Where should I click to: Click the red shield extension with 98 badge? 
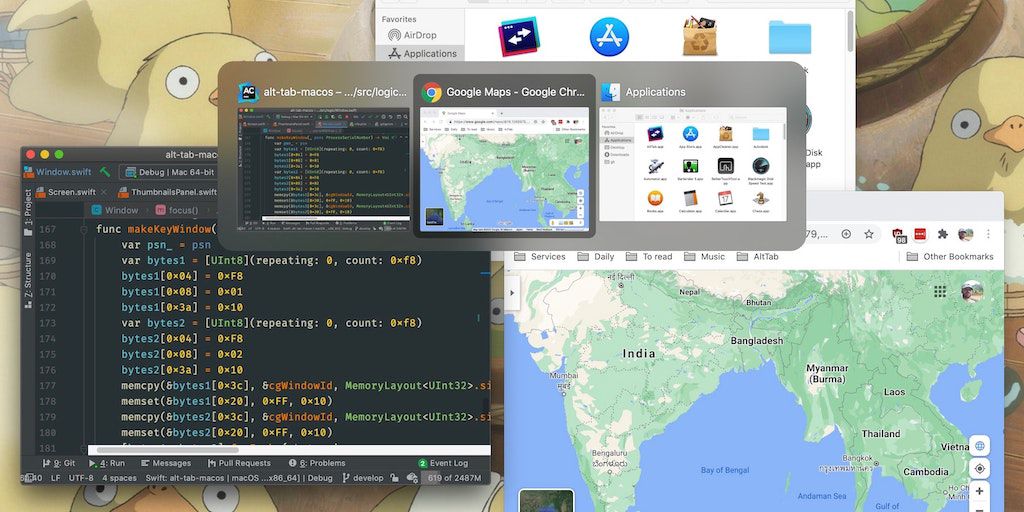tap(899, 235)
